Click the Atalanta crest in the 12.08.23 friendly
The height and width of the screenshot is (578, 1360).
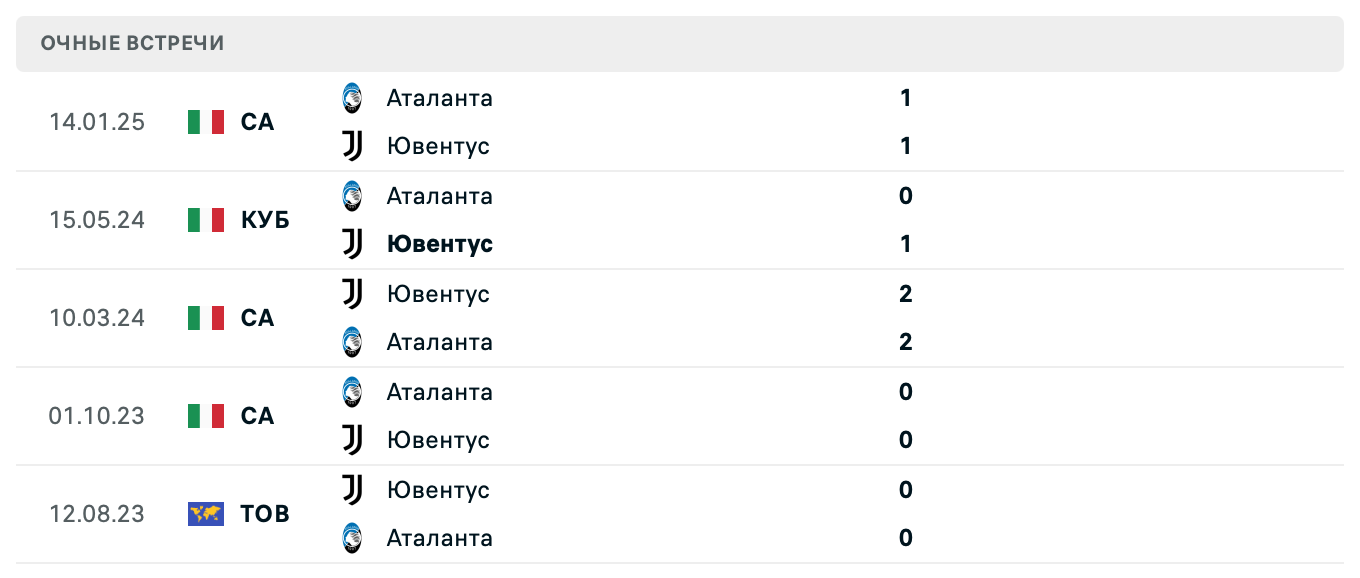click(x=352, y=538)
